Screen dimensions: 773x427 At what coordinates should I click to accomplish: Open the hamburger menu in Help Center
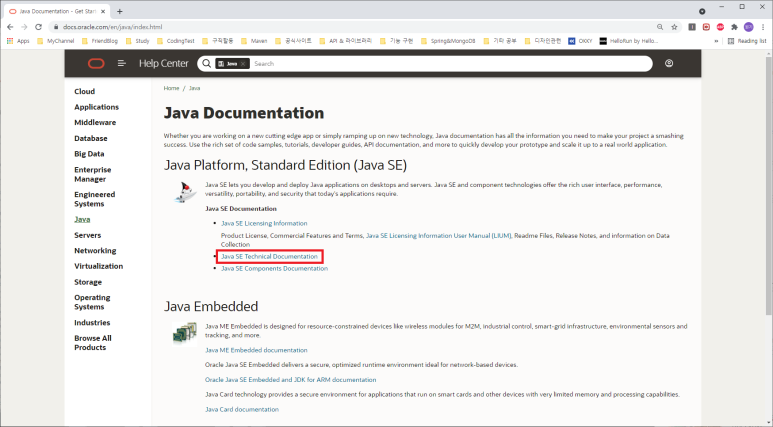click(x=122, y=64)
